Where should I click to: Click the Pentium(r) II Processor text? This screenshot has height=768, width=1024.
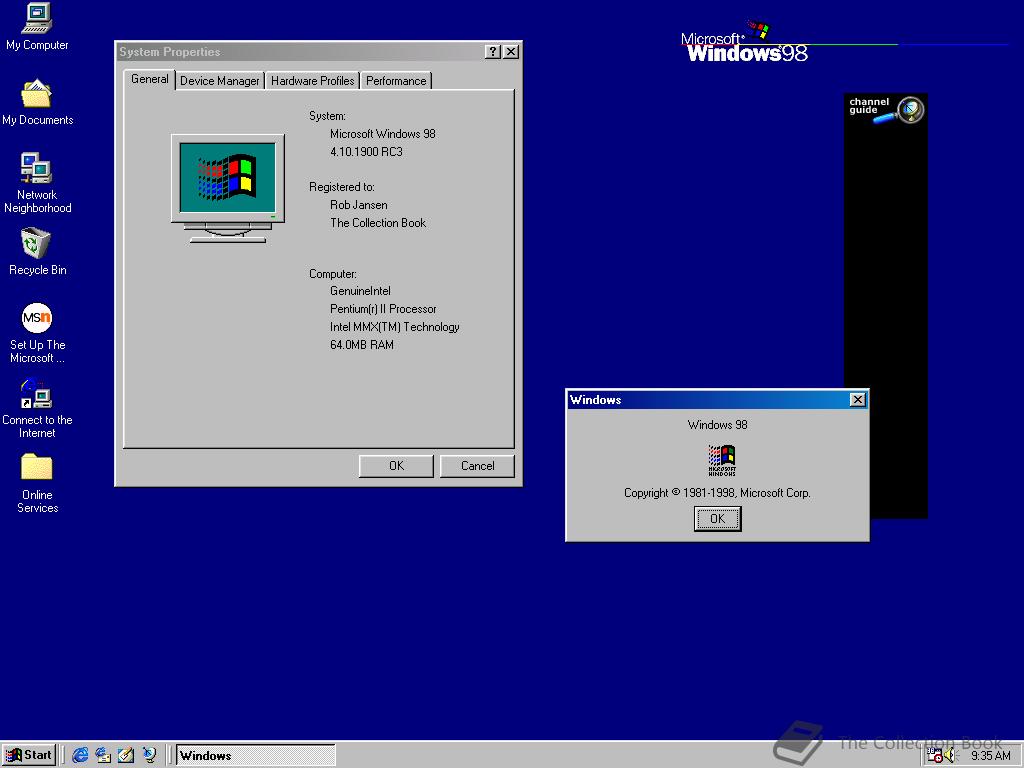coord(383,309)
